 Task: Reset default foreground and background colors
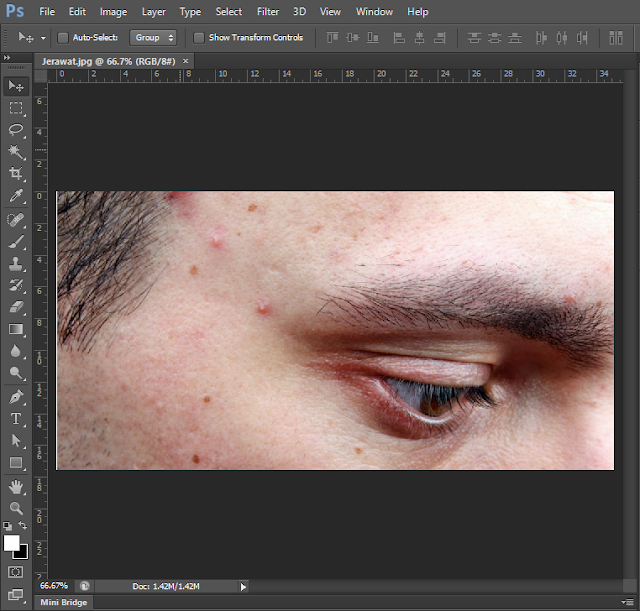click(7, 526)
